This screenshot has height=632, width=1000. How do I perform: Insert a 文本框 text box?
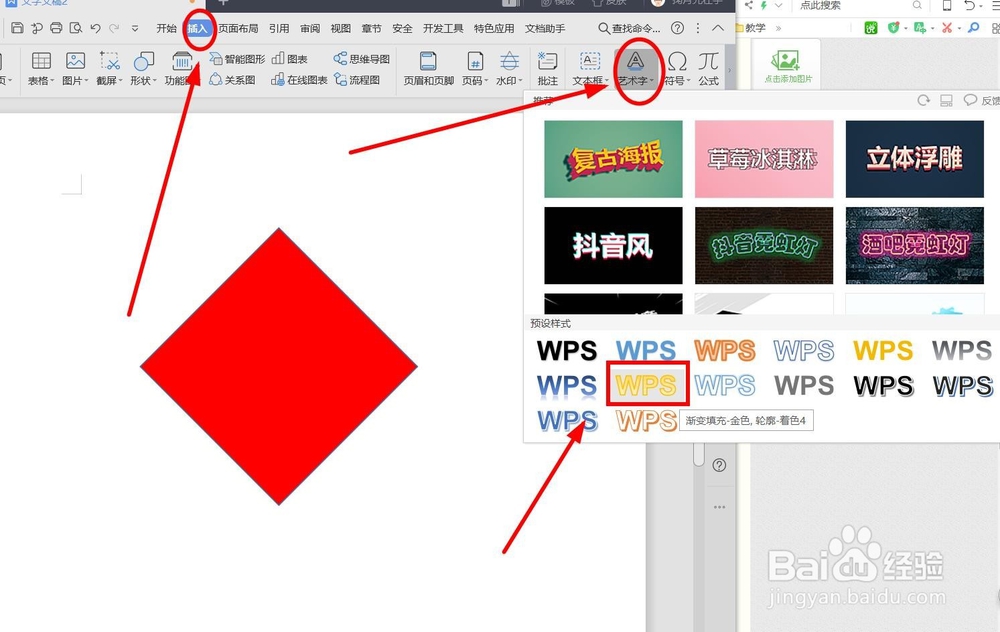[588, 62]
